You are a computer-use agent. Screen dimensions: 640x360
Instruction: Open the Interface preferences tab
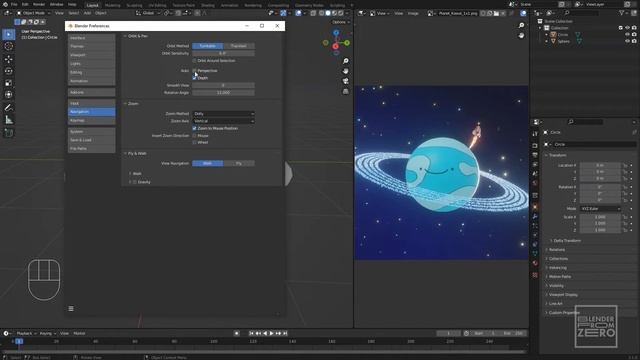point(91,38)
